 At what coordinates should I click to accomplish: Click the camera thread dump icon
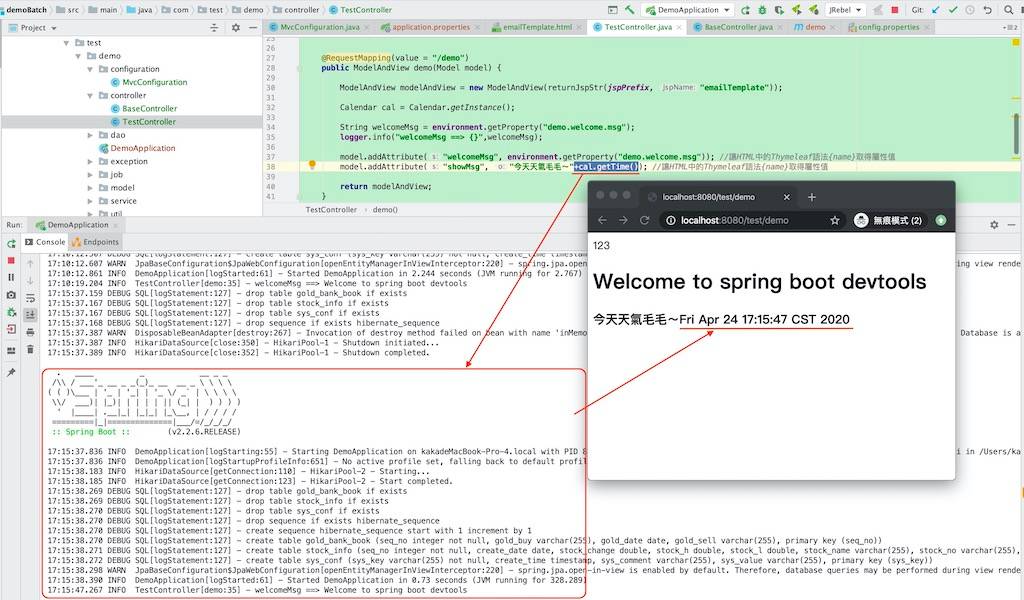coord(11,295)
